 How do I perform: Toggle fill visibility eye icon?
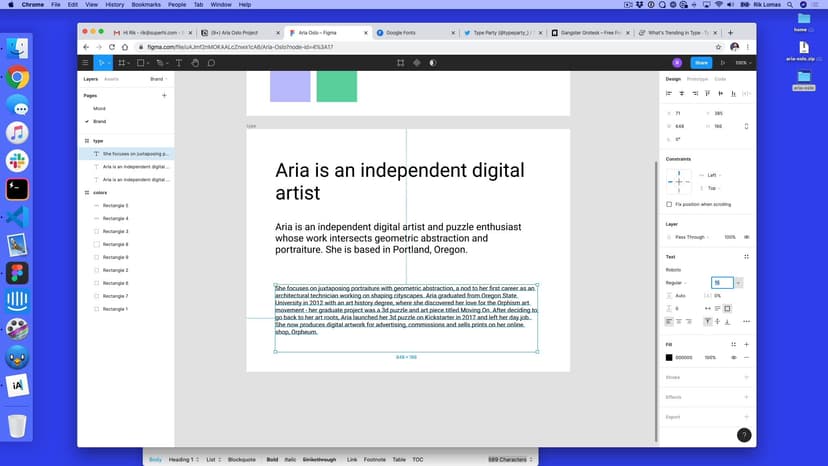pyautogui.click(x=734, y=357)
